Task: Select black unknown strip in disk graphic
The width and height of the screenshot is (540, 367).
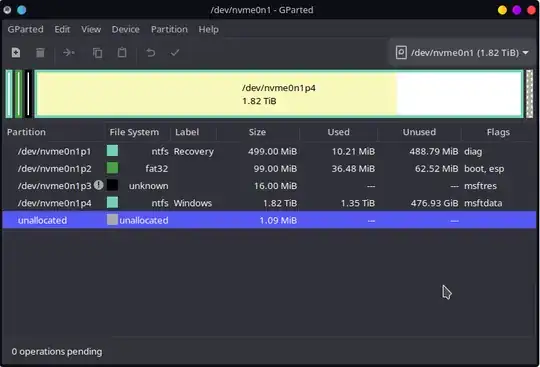Action: click(x=28, y=94)
